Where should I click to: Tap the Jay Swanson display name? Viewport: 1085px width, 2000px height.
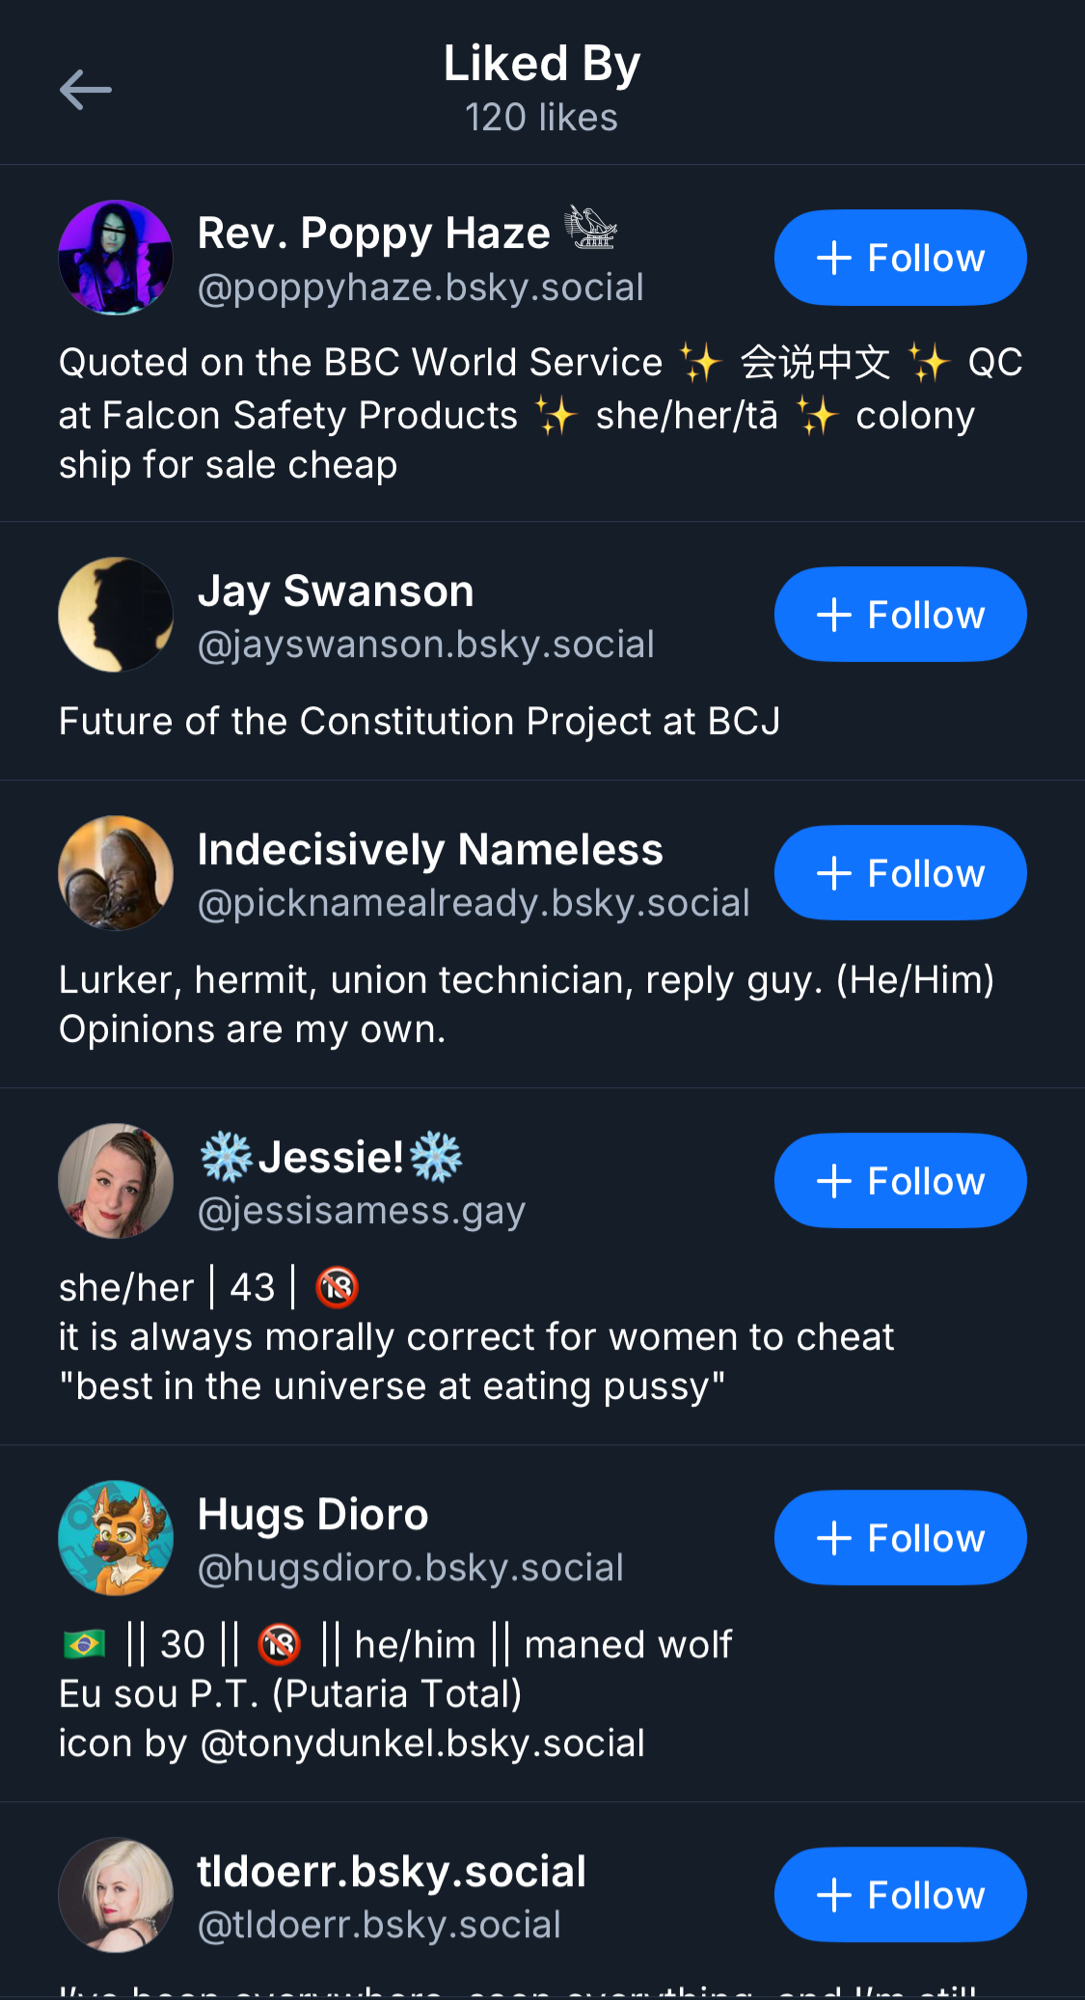pyautogui.click(x=336, y=591)
